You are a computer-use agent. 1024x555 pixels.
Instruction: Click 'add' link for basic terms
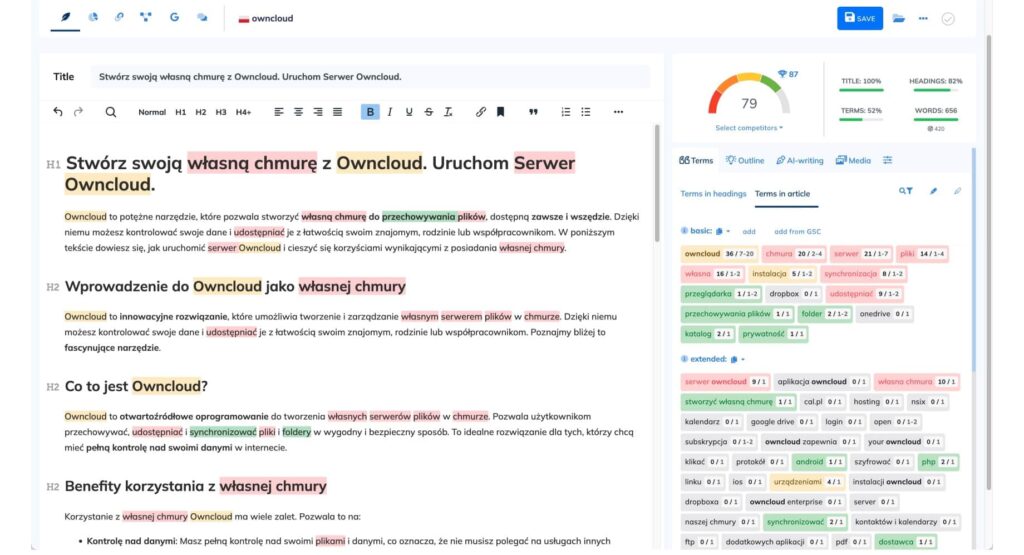[749, 231]
